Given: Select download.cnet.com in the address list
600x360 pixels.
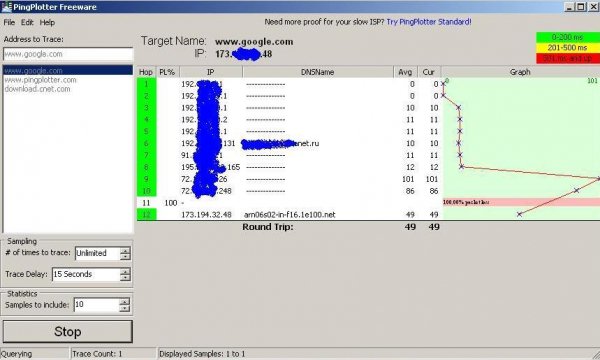Looking at the screenshot, I should click(37, 89).
